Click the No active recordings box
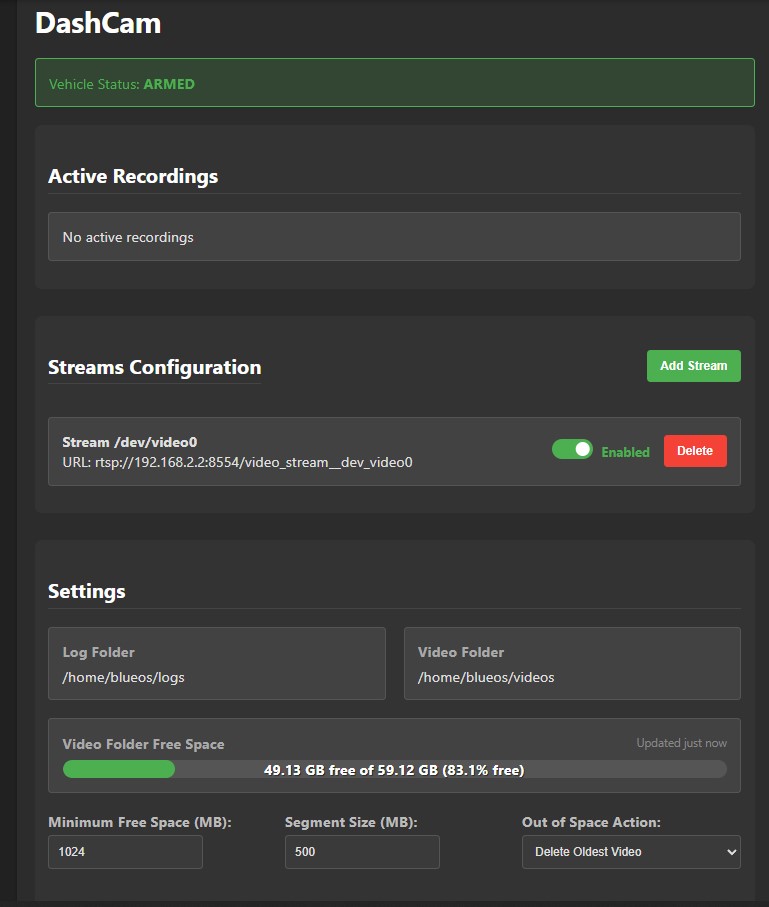 pyautogui.click(x=394, y=237)
